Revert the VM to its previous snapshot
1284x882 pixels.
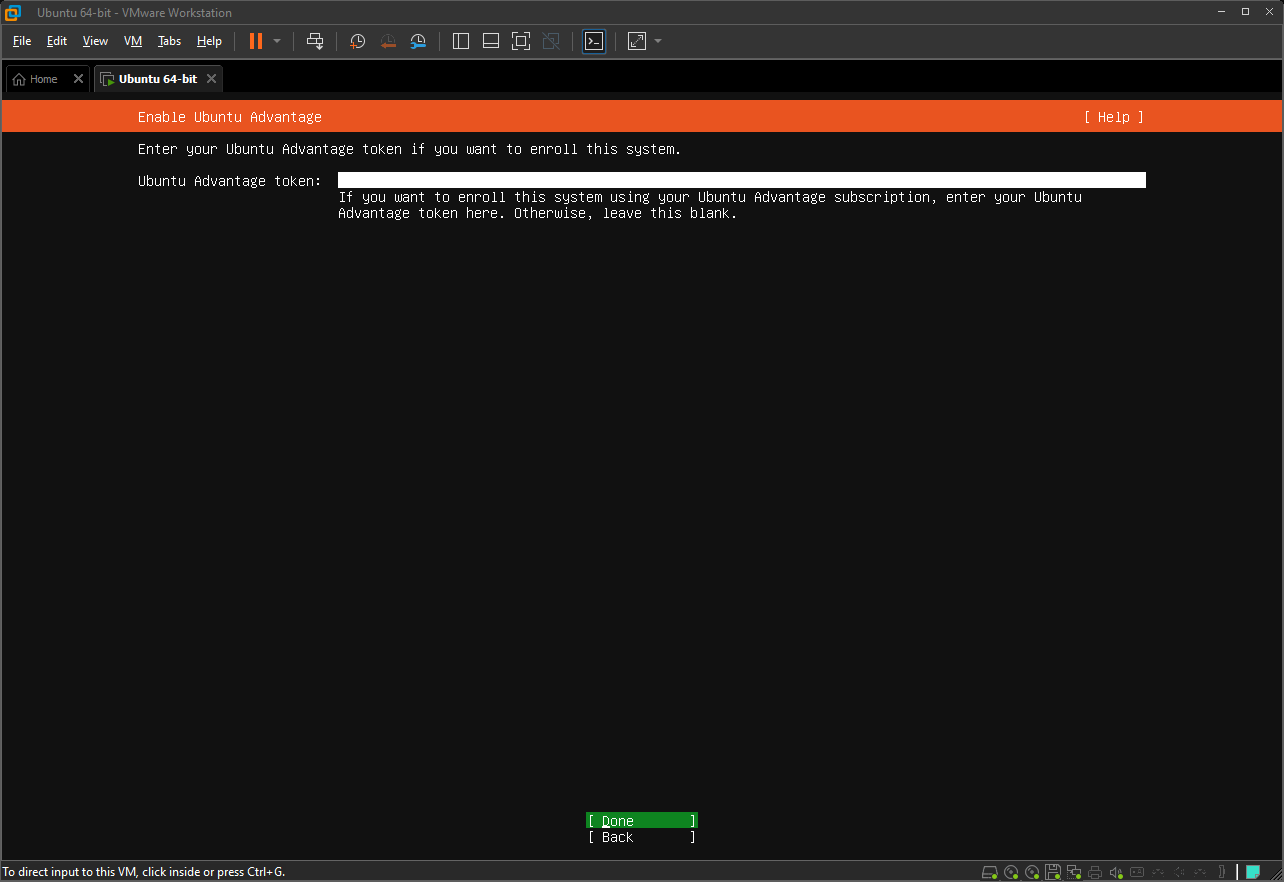(388, 41)
